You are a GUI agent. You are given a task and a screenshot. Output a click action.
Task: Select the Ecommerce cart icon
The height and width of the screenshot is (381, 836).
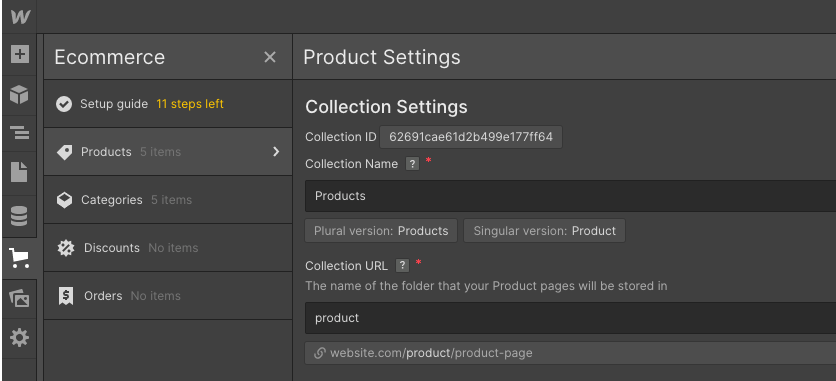click(19, 258)
